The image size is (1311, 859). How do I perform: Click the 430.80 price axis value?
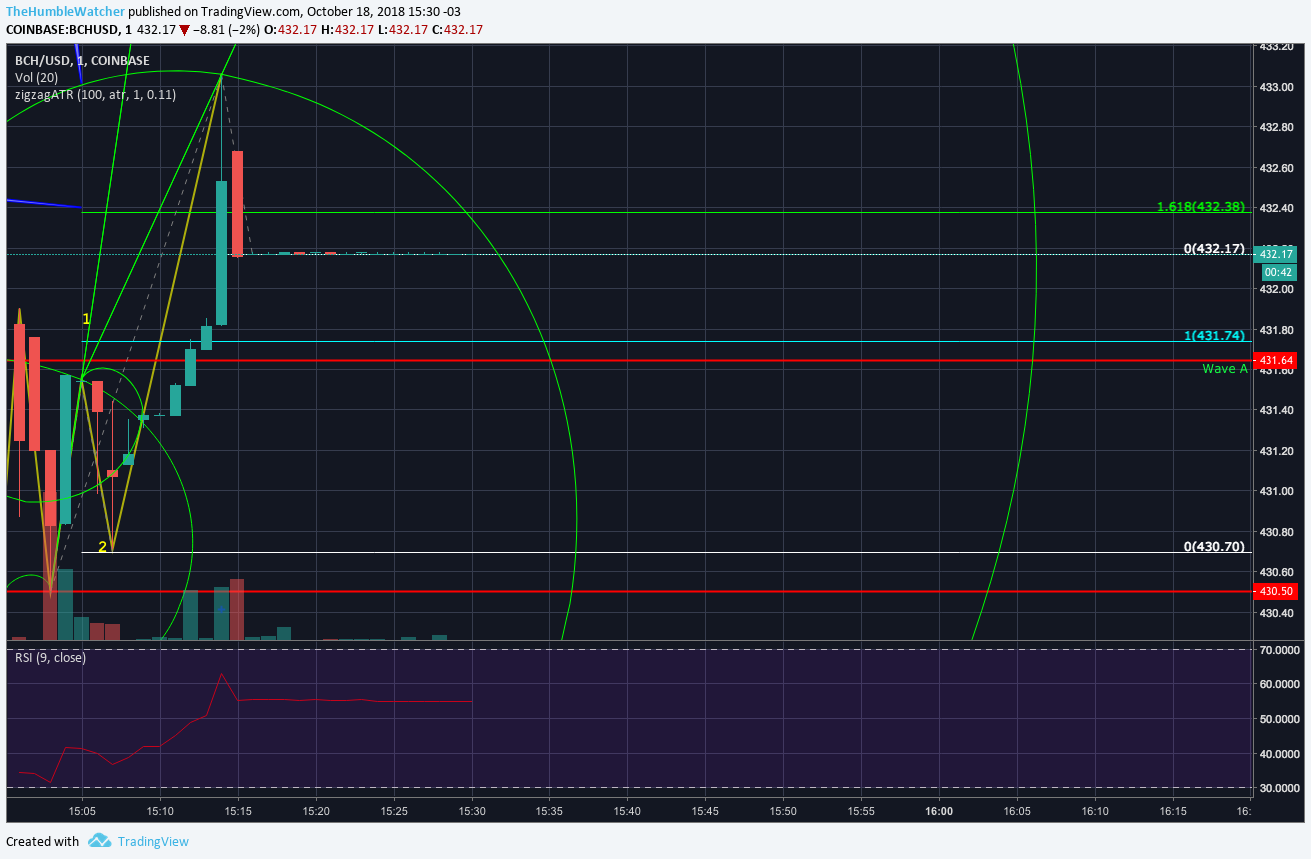tap(1276, 532)
